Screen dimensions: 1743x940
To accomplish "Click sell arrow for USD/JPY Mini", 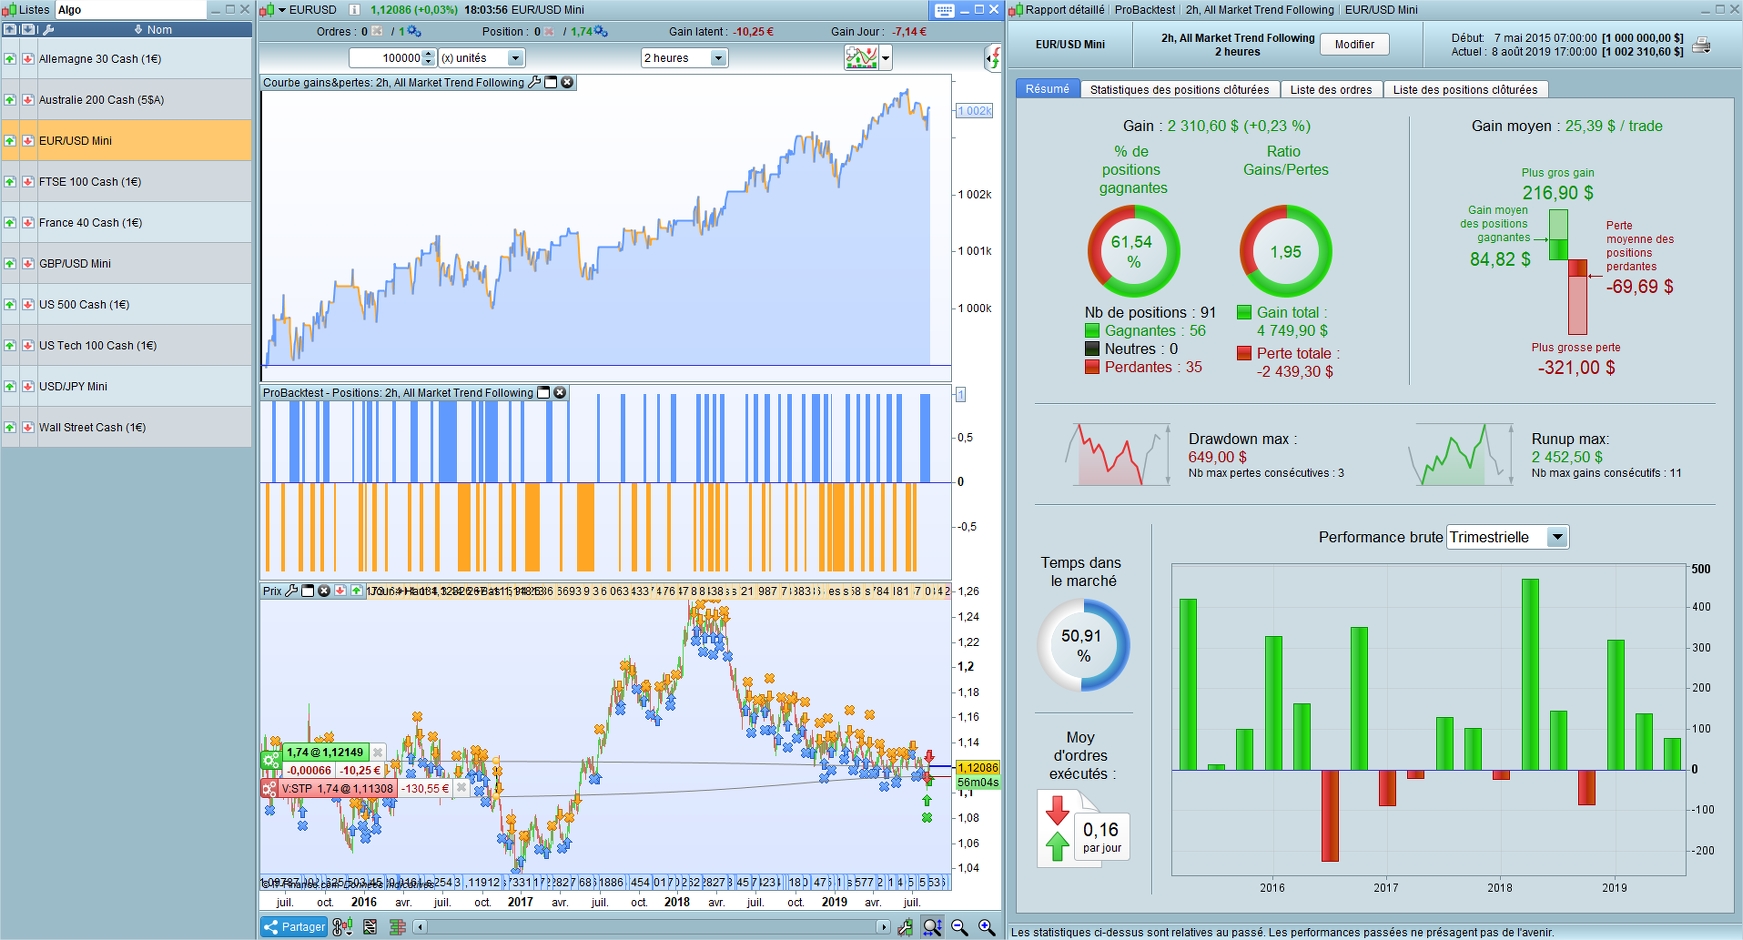I will click(28, 387).
